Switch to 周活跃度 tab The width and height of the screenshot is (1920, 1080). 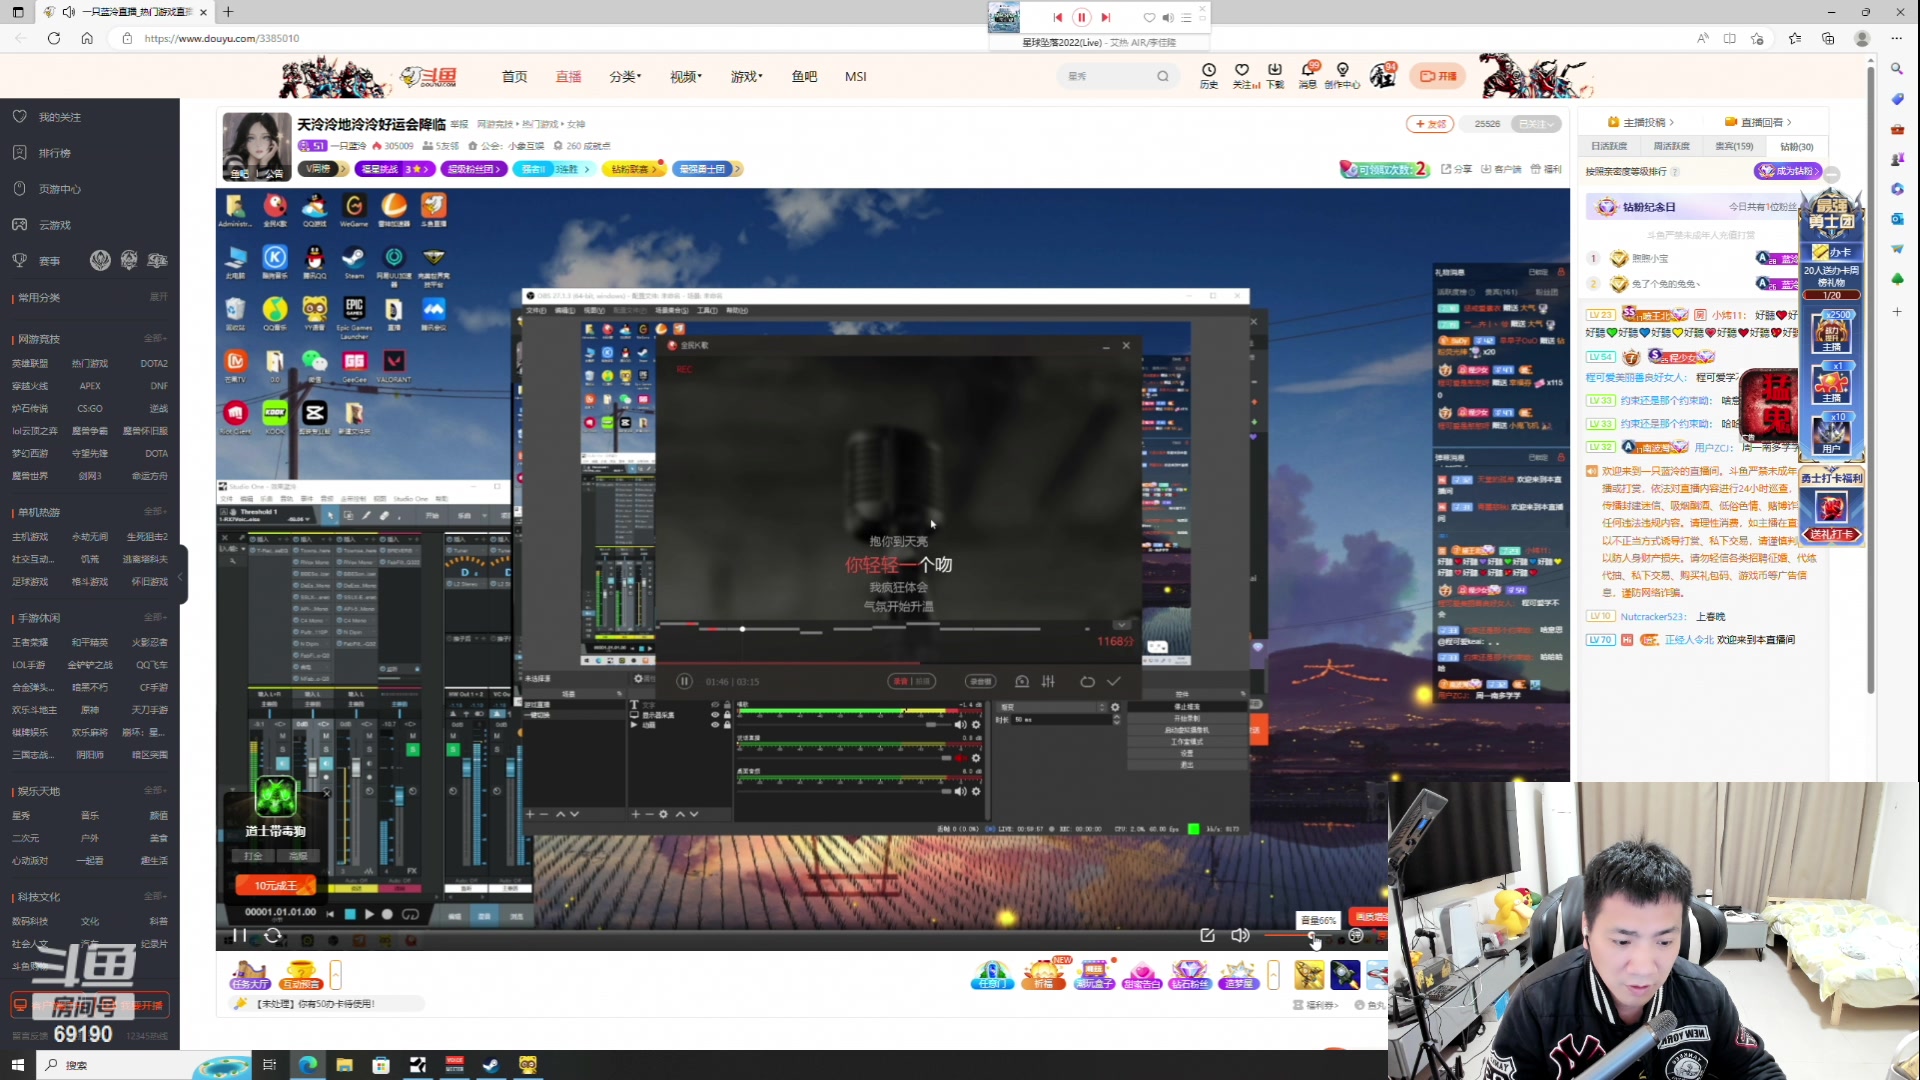1671,146
